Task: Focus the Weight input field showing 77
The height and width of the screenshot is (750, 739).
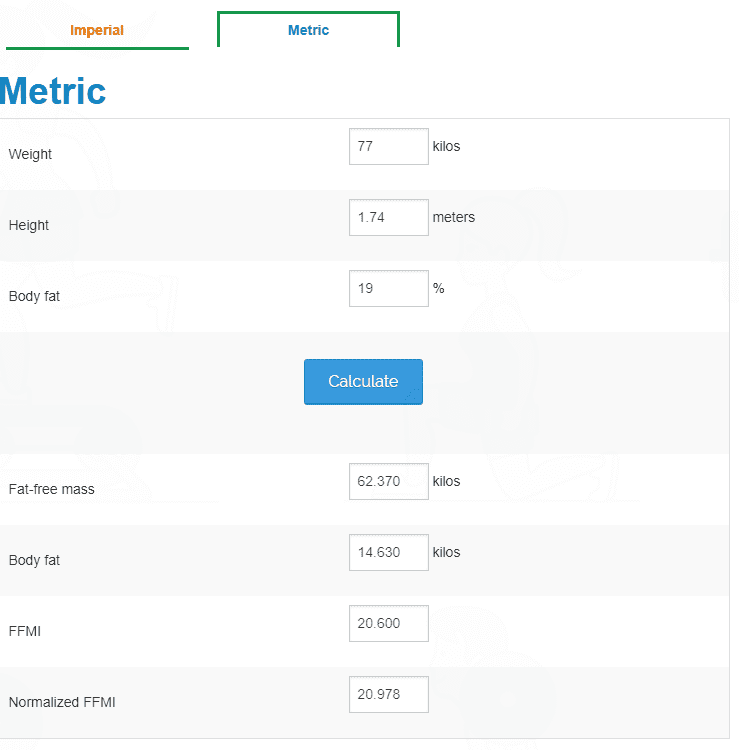Action: point(388,146)
